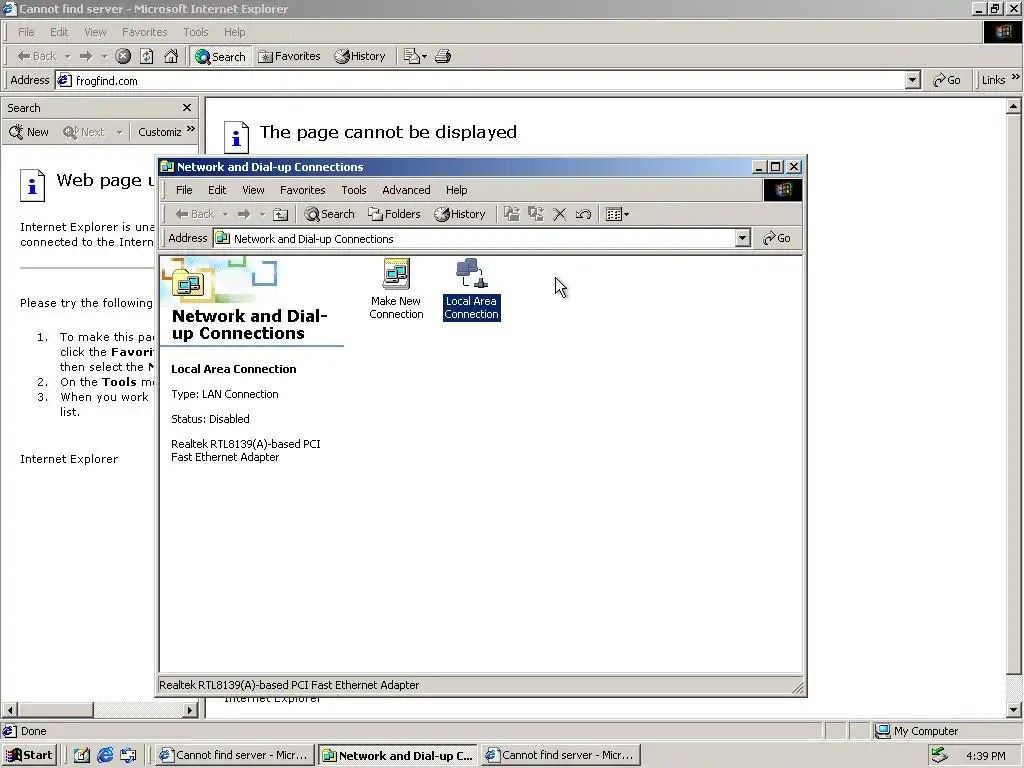Click Forward arrow in Internet Explorer toolbar
This screenshot has height=768, width=1024.
coord(86,56)
